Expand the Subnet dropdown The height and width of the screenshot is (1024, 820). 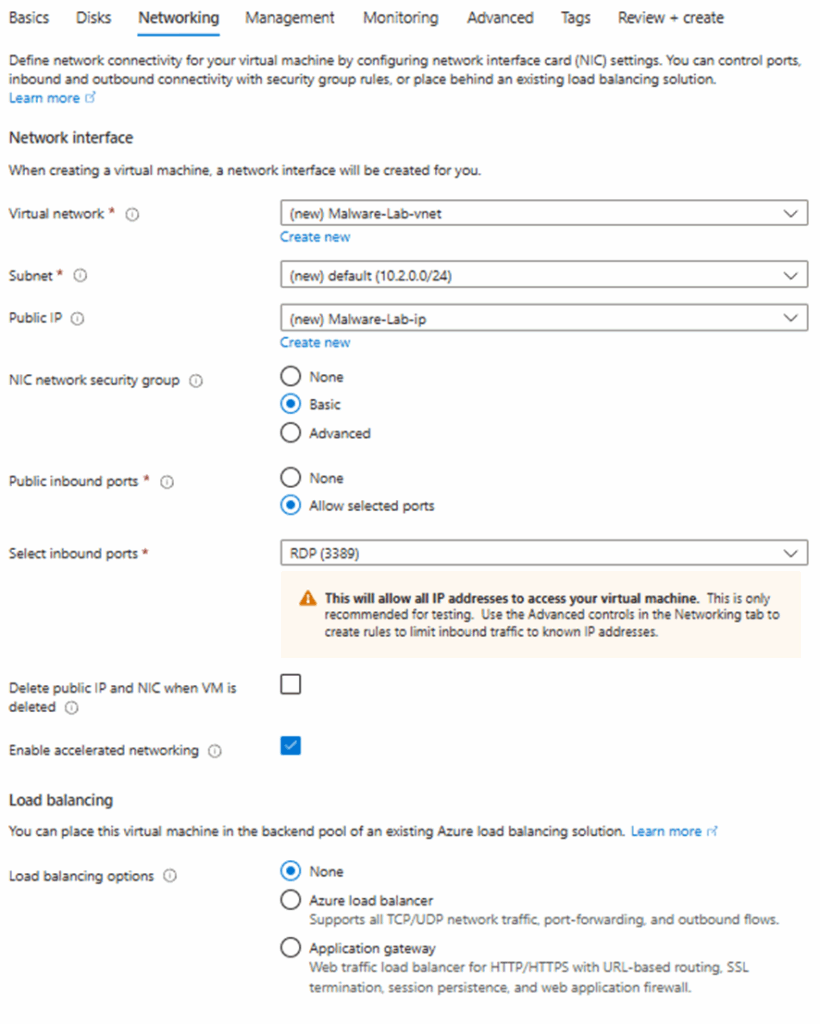(544, 275)
